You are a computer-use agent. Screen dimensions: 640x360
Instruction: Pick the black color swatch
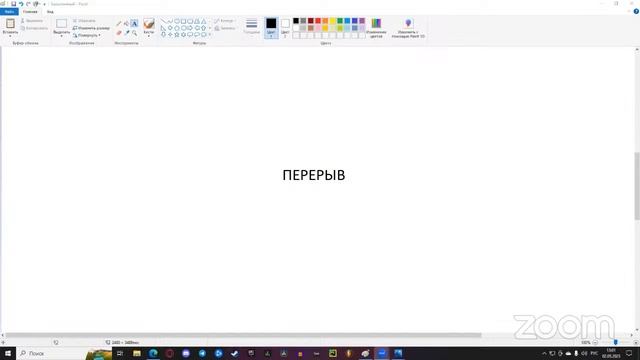pos(296,21)
